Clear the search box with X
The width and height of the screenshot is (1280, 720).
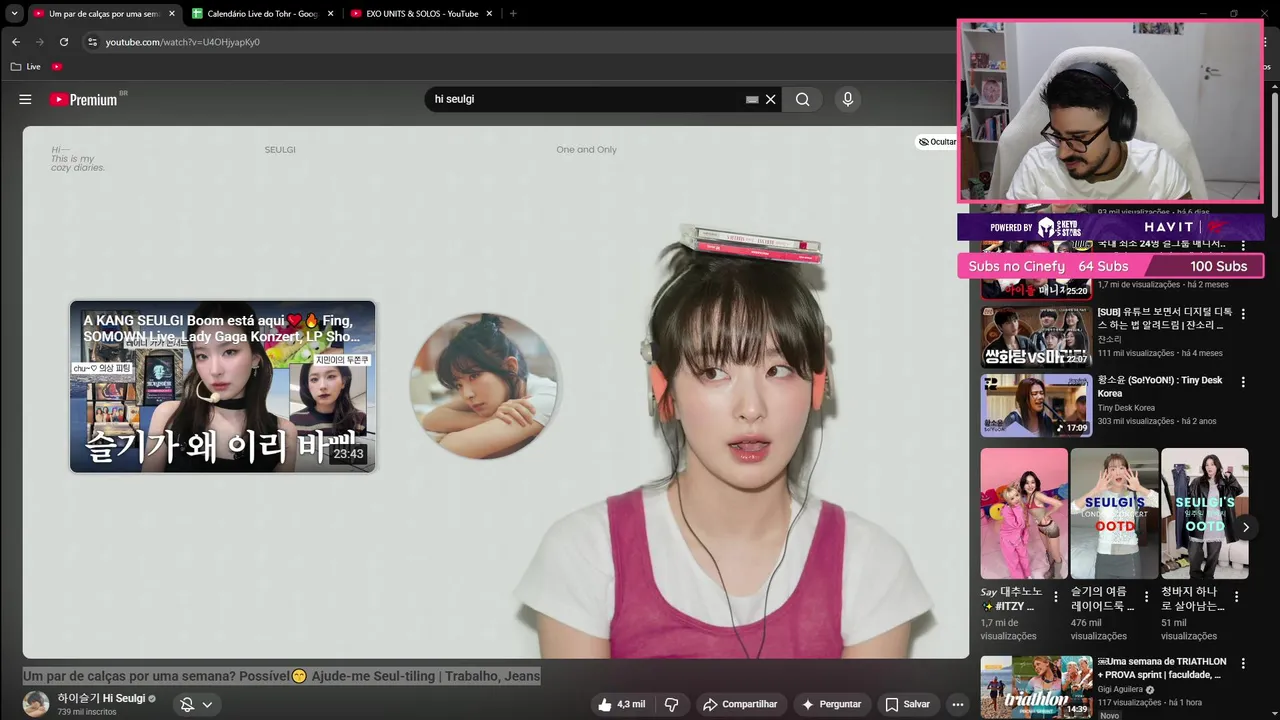tap(771, 99)
